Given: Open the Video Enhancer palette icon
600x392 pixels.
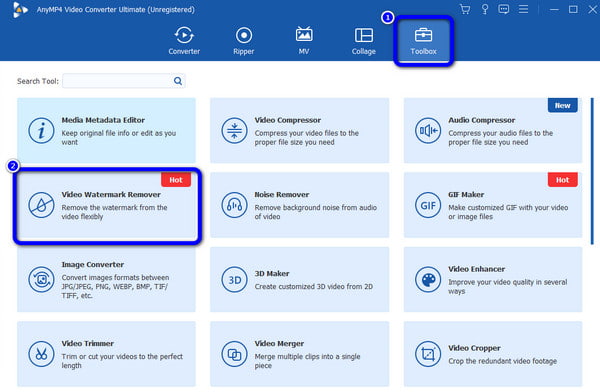Looking at the screenshot, I should point(428,280).
